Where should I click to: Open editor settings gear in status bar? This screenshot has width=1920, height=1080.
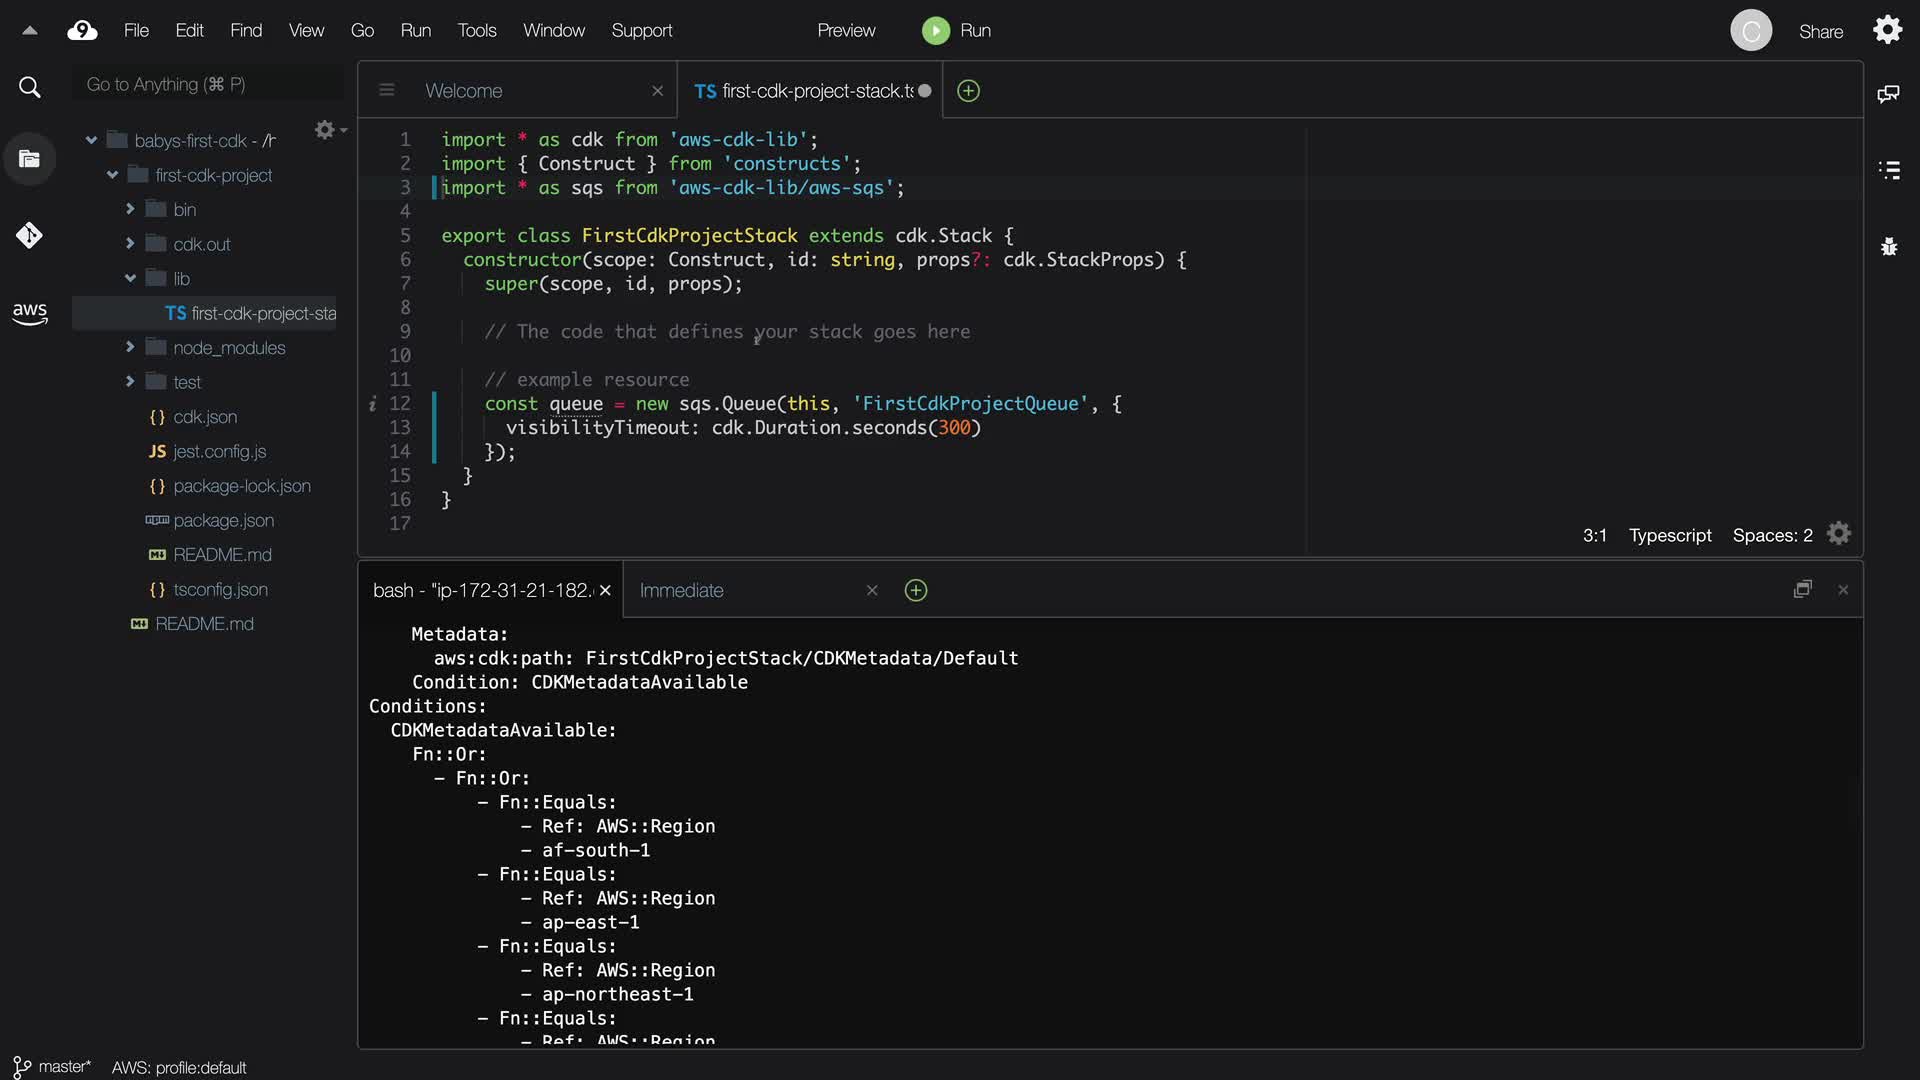point(1839,534)
